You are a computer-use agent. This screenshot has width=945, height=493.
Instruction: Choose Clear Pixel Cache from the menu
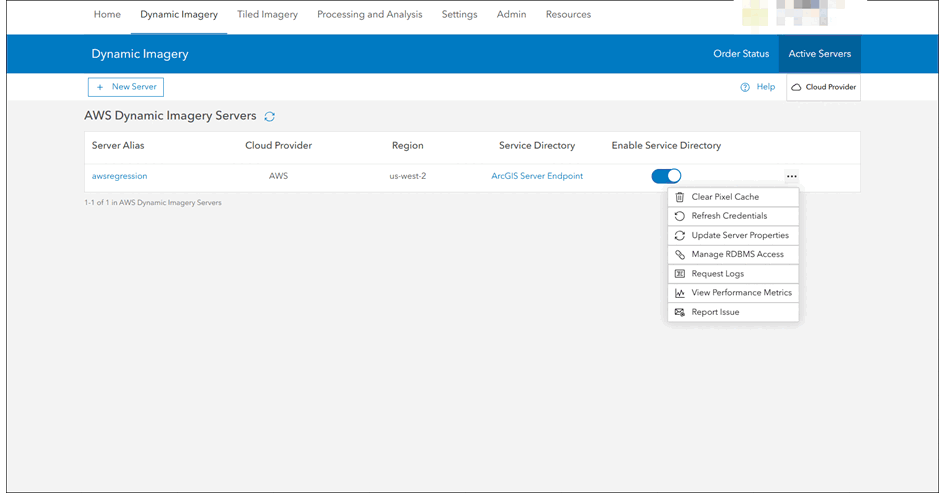click(733, 197)
